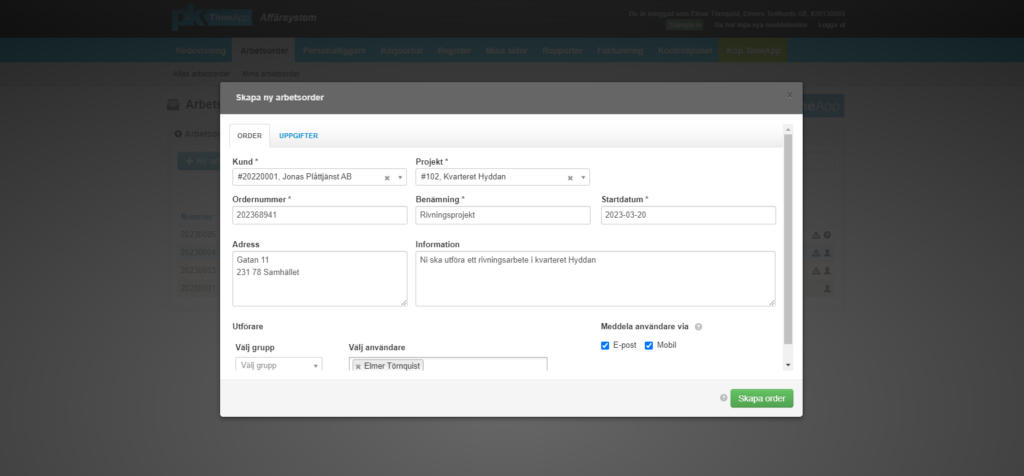Clear the selected Projekt value

click(x=570, y=178)
